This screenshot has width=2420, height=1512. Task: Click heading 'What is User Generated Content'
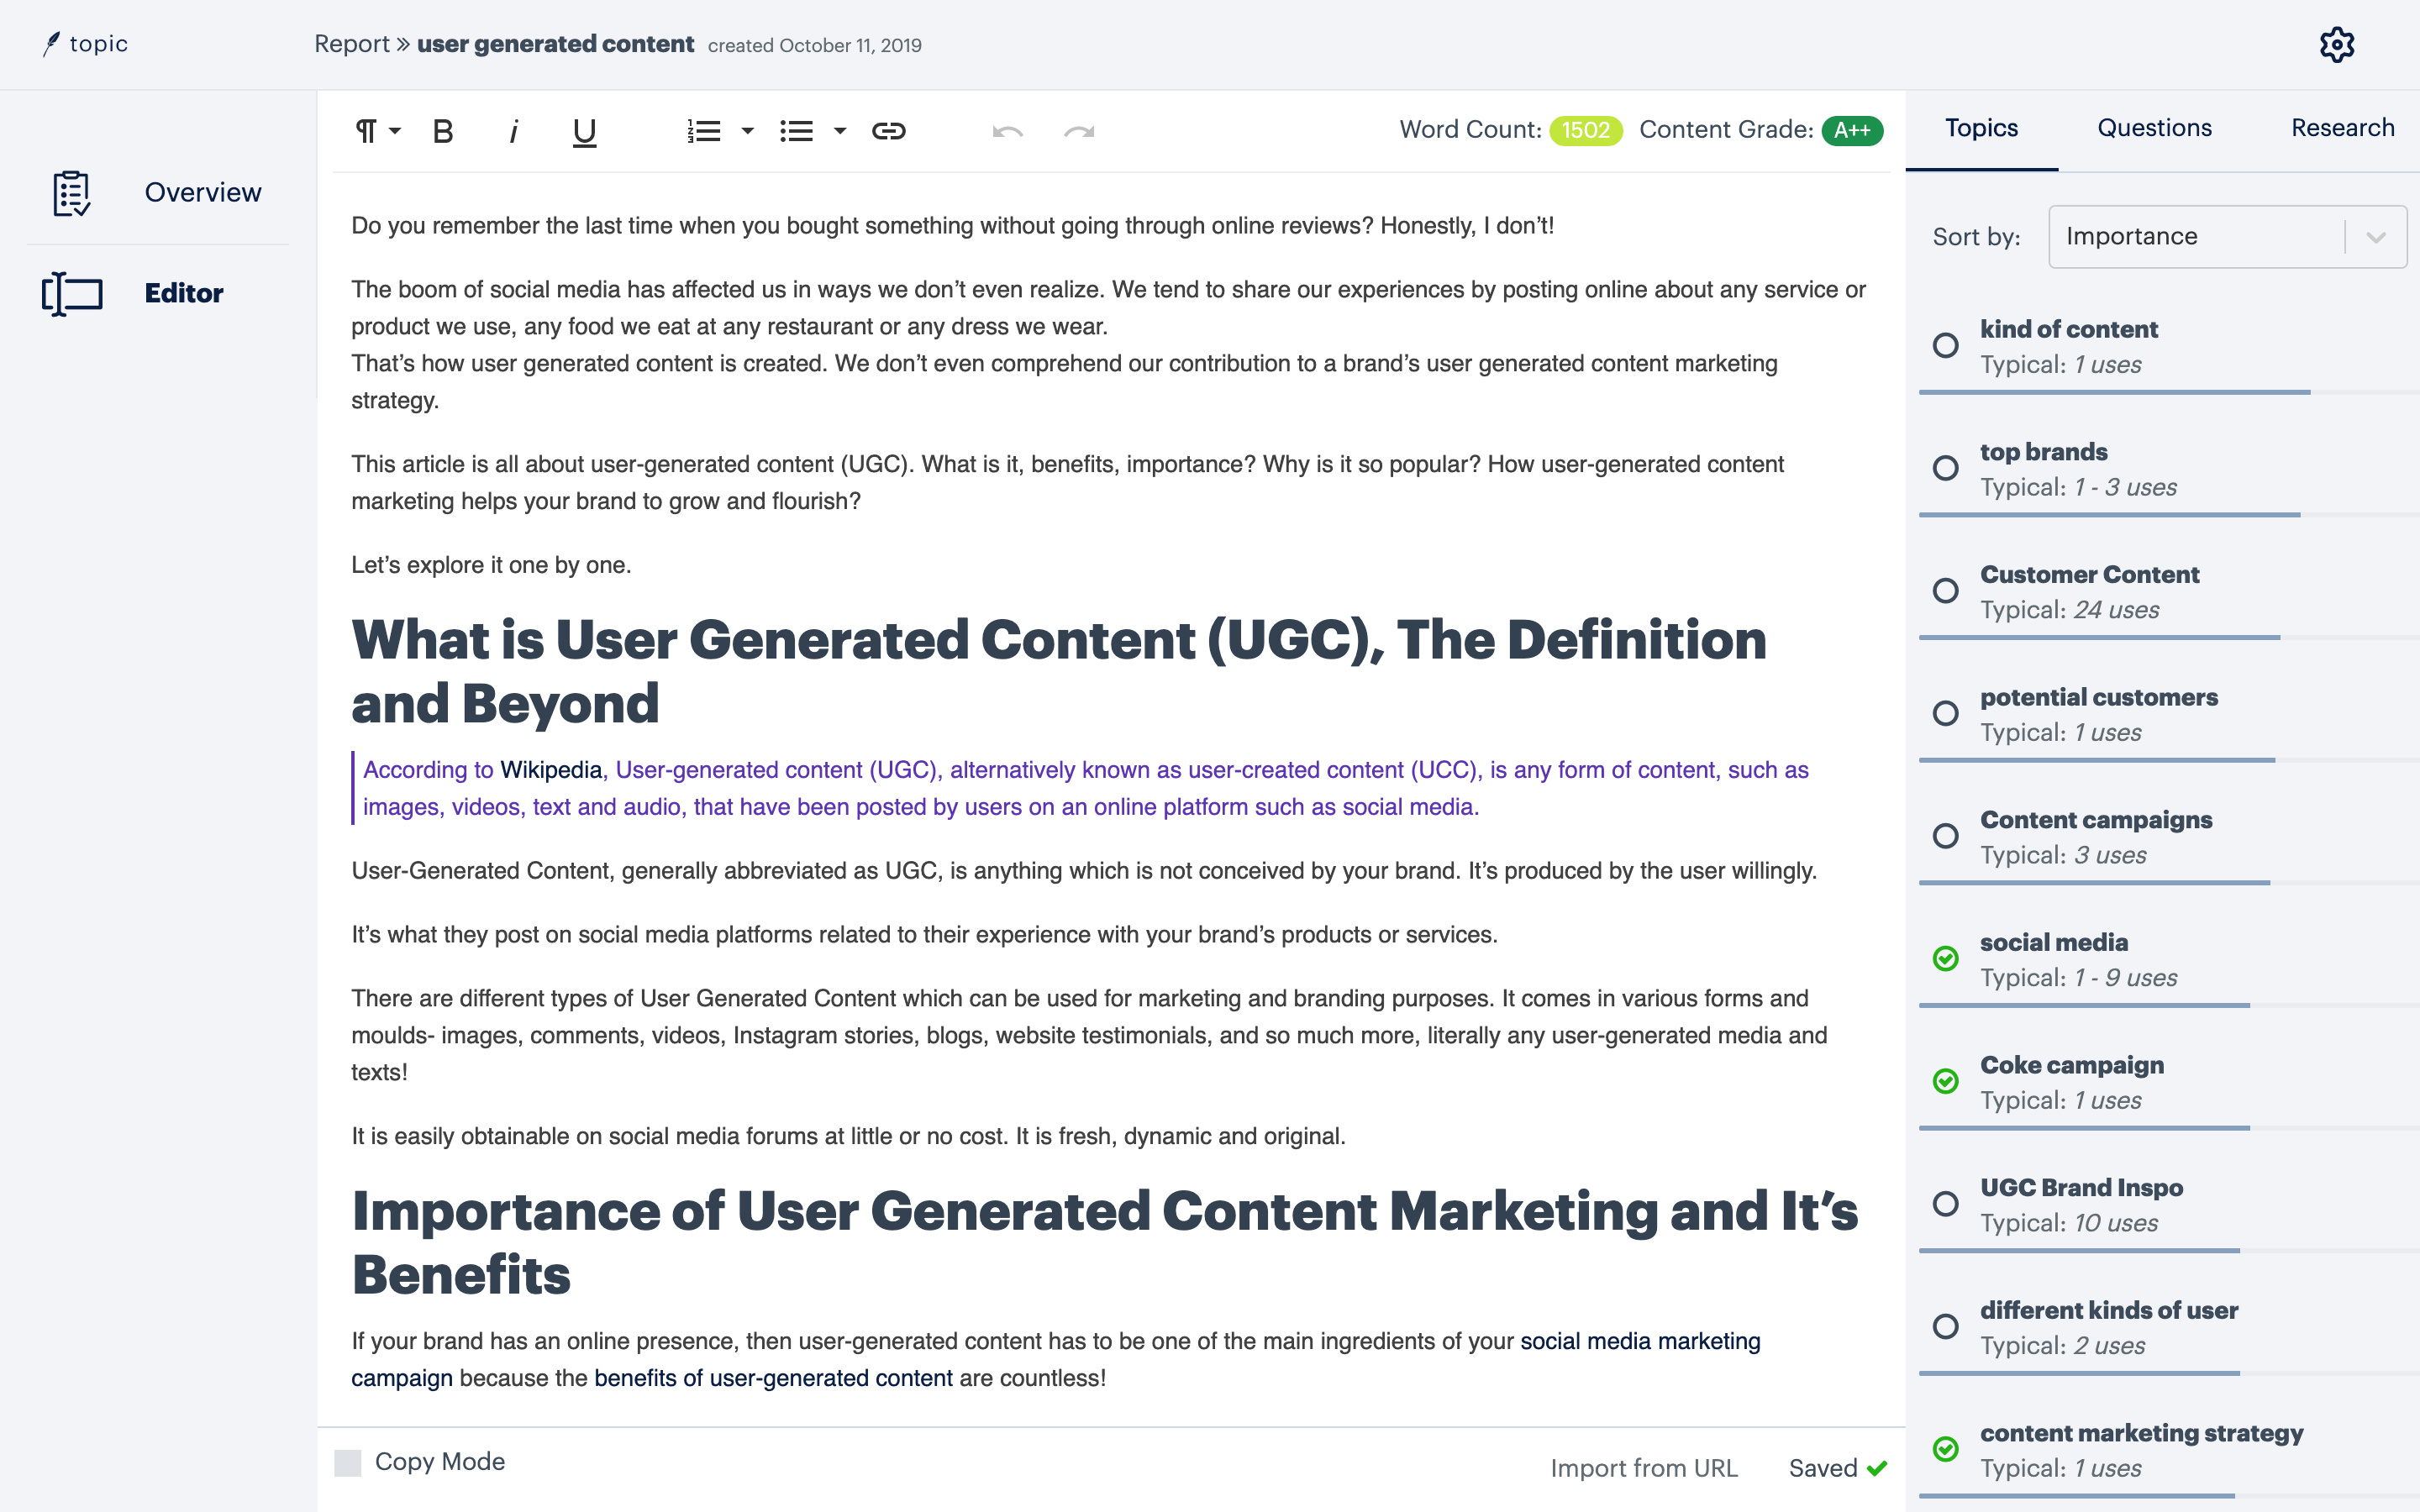point(1059,671)
